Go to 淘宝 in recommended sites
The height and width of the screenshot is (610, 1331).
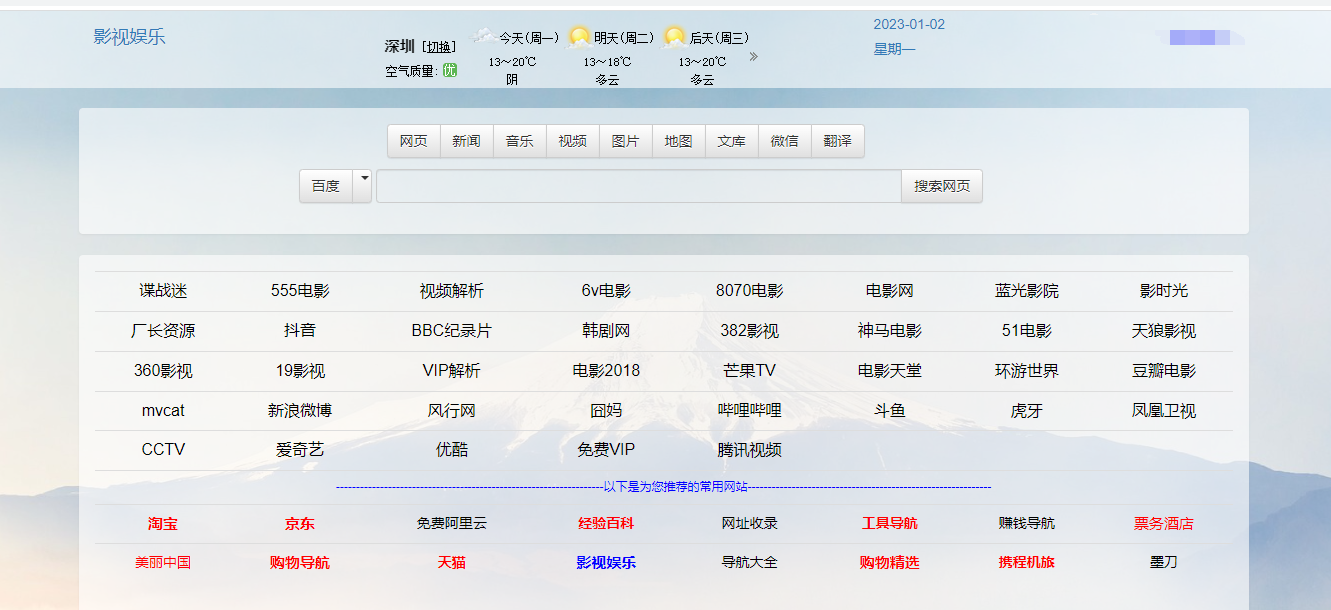coord(163,524)
